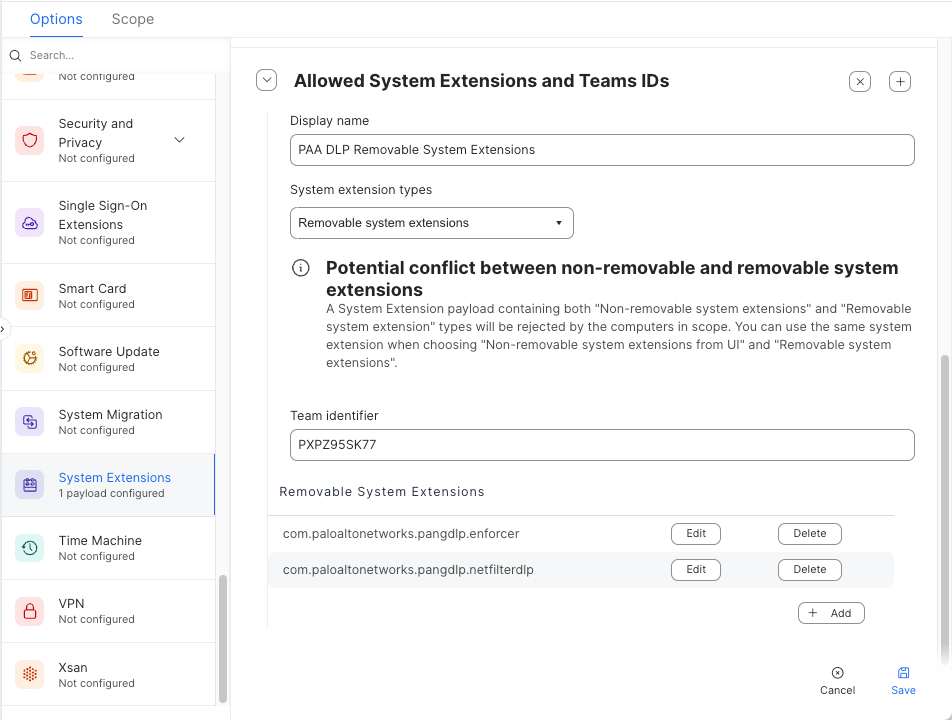Screen dimensions: 952x720
Task: Click the System Migration icon
Action: pos(29,422)
